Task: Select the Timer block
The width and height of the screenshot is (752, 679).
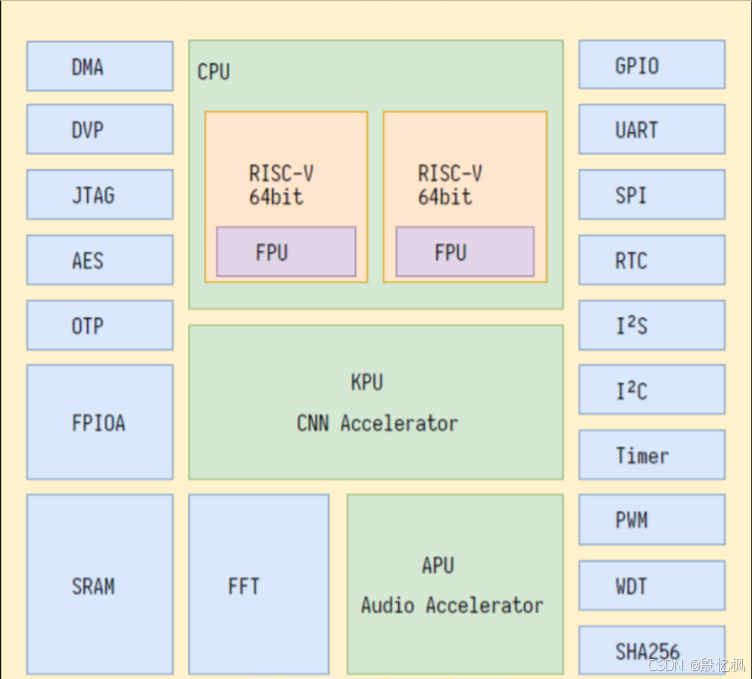Action: coord(652,455)
